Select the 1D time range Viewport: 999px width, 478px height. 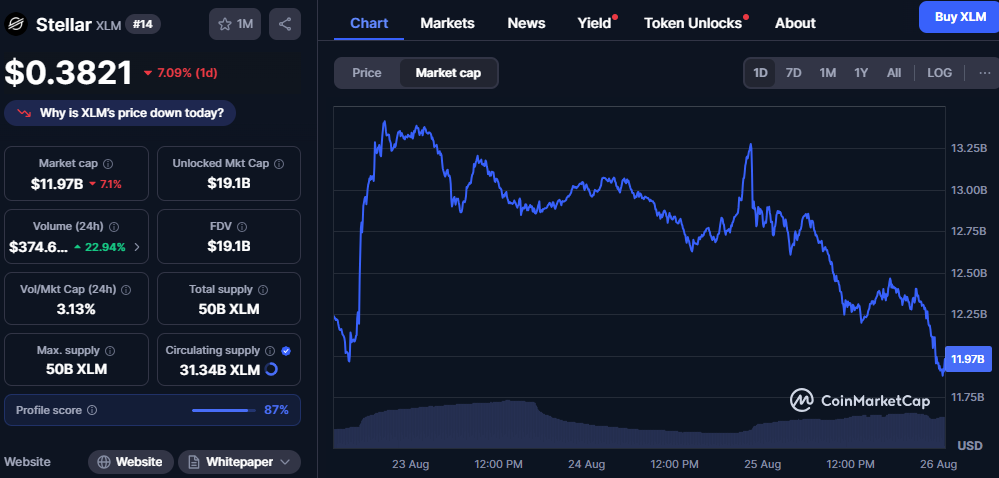click(x=760, y=73)
